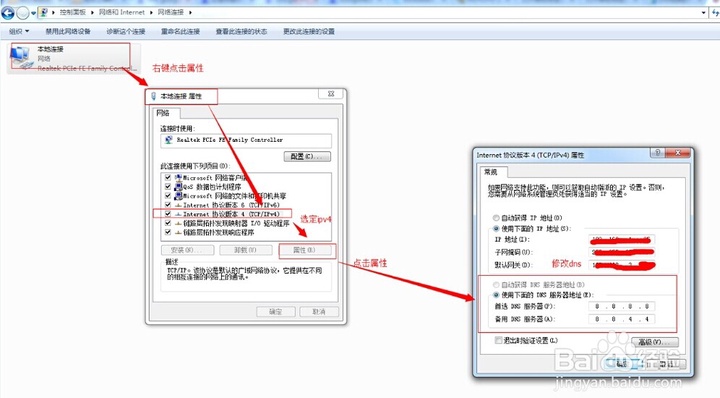This screenshot has width=720, height=398.
Task: Select the 常规 tab in IPv4 dialog
Action: click(491, 172)
